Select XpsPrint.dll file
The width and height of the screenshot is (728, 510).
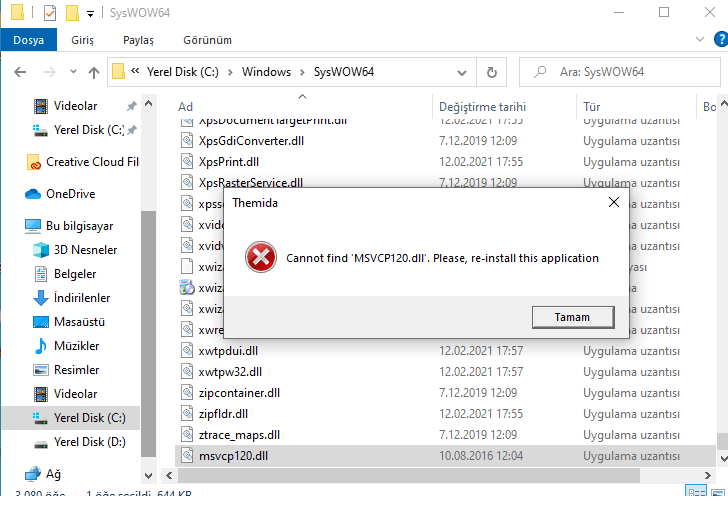tap(229, 162)
